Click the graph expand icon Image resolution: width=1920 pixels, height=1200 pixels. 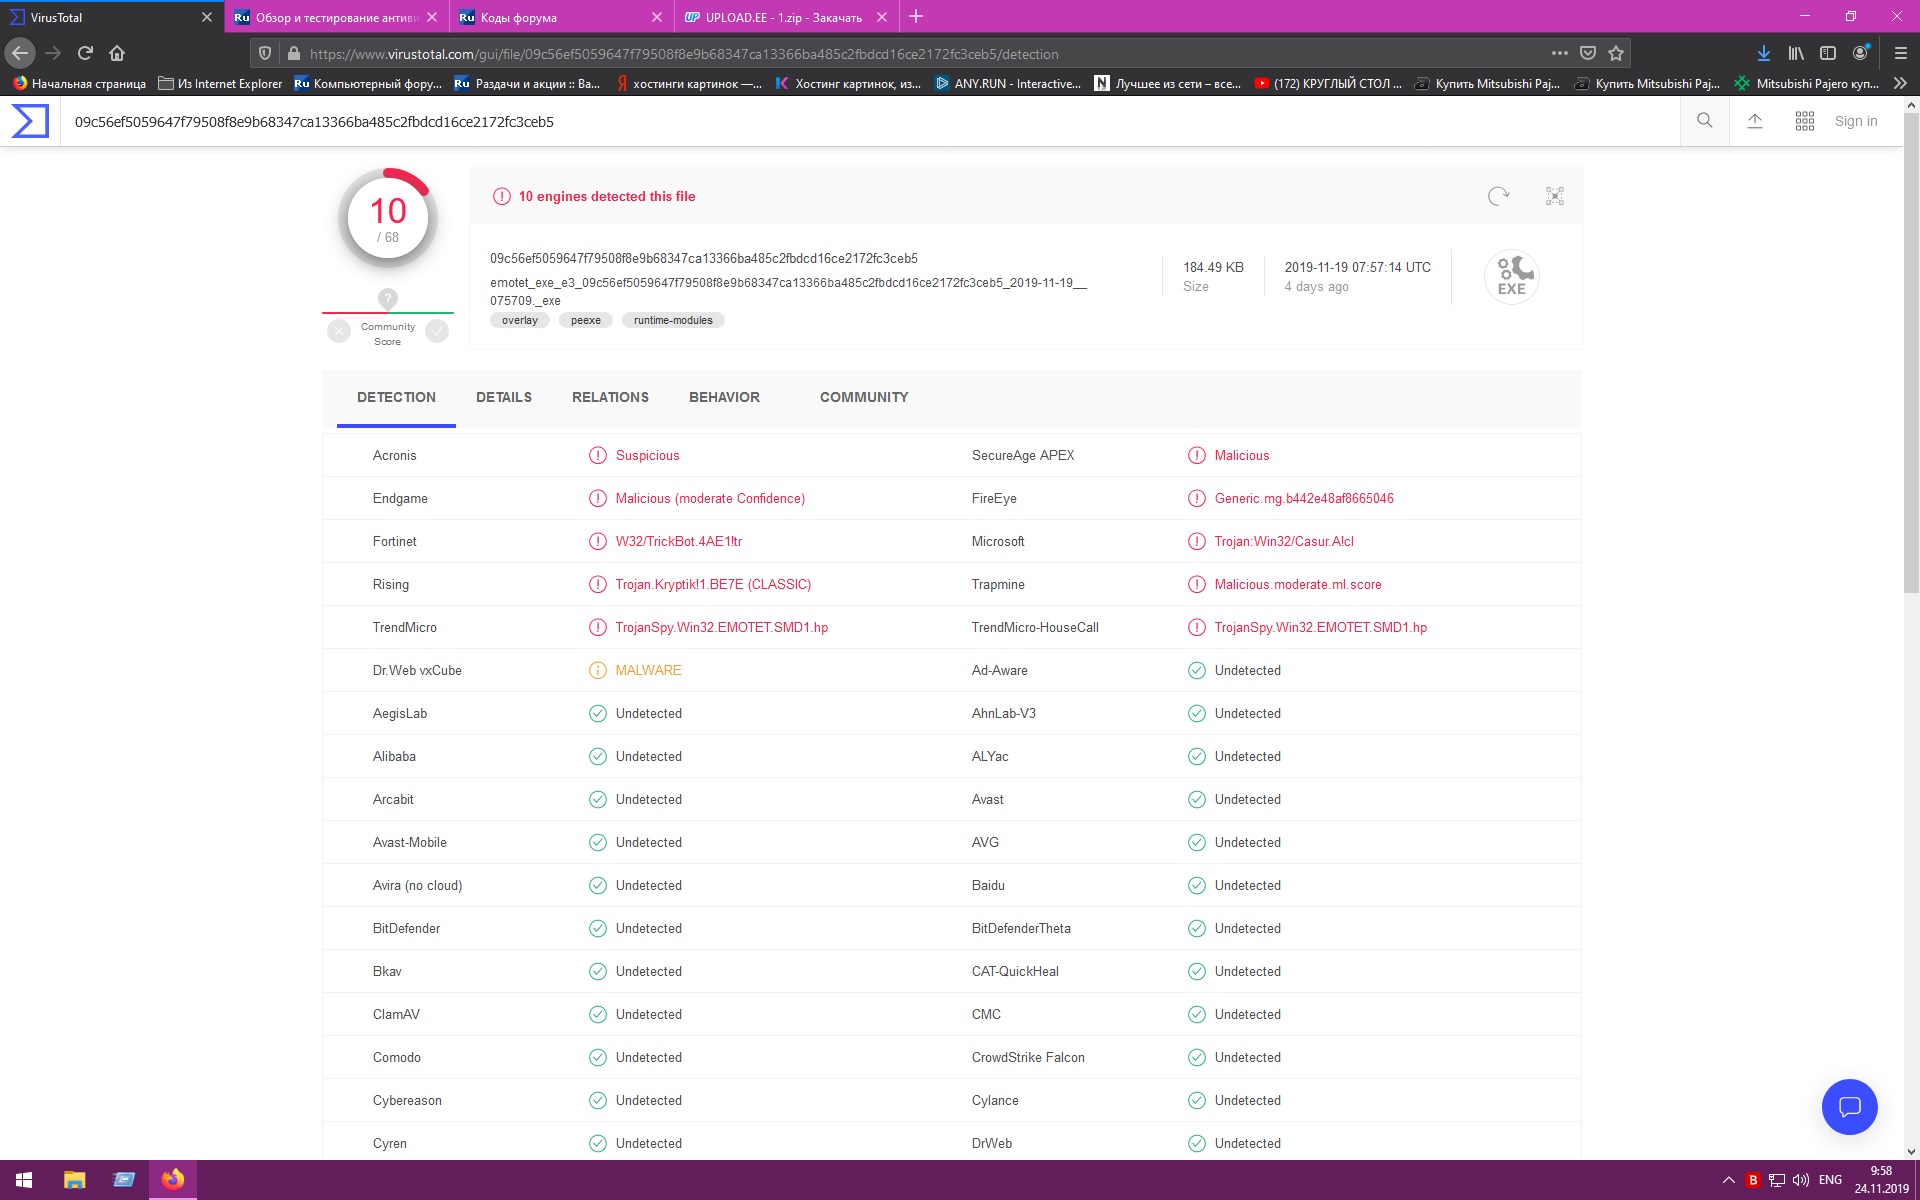pos(1555,196)
